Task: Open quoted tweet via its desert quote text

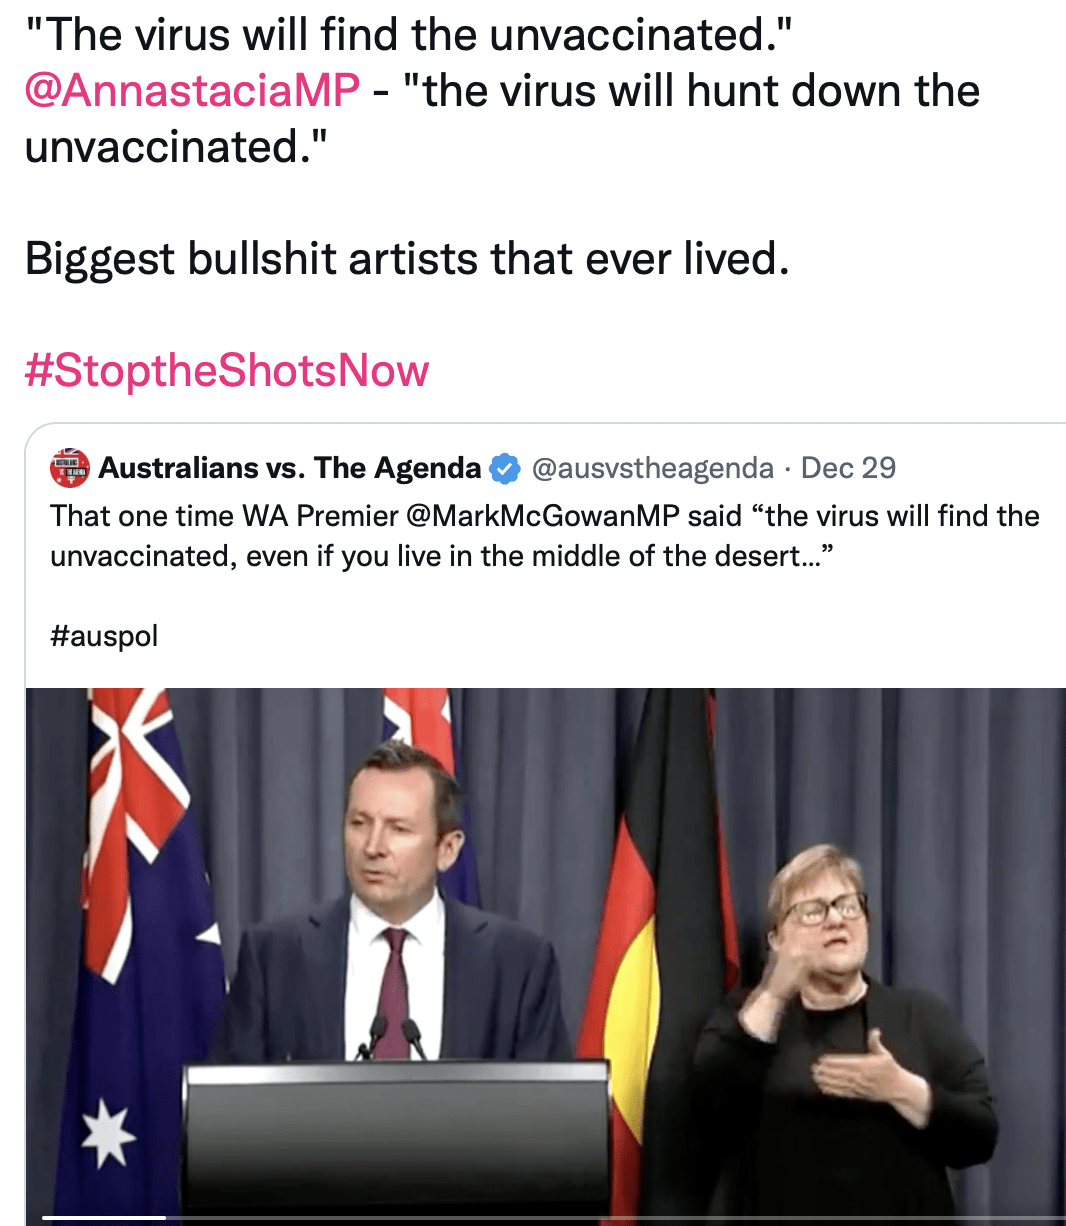Action: 545,536
